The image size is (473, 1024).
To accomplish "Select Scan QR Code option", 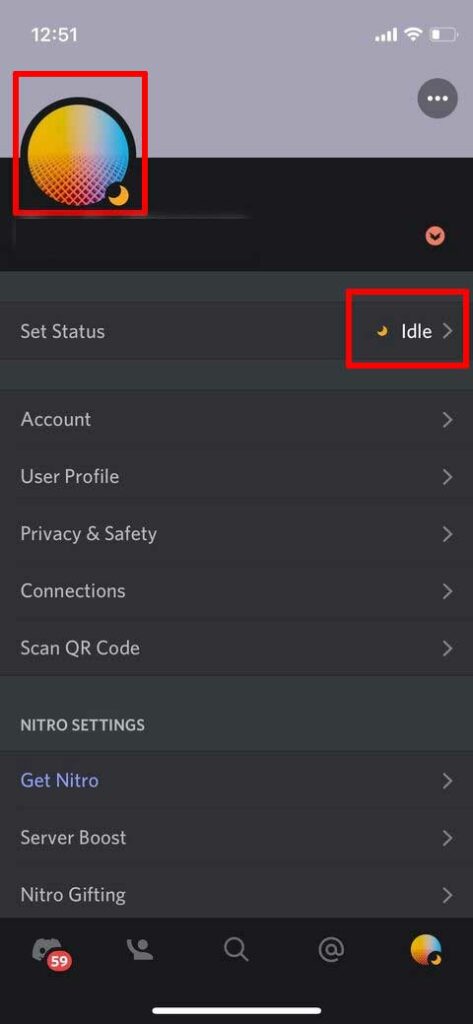I will click(x=236, y=648).
